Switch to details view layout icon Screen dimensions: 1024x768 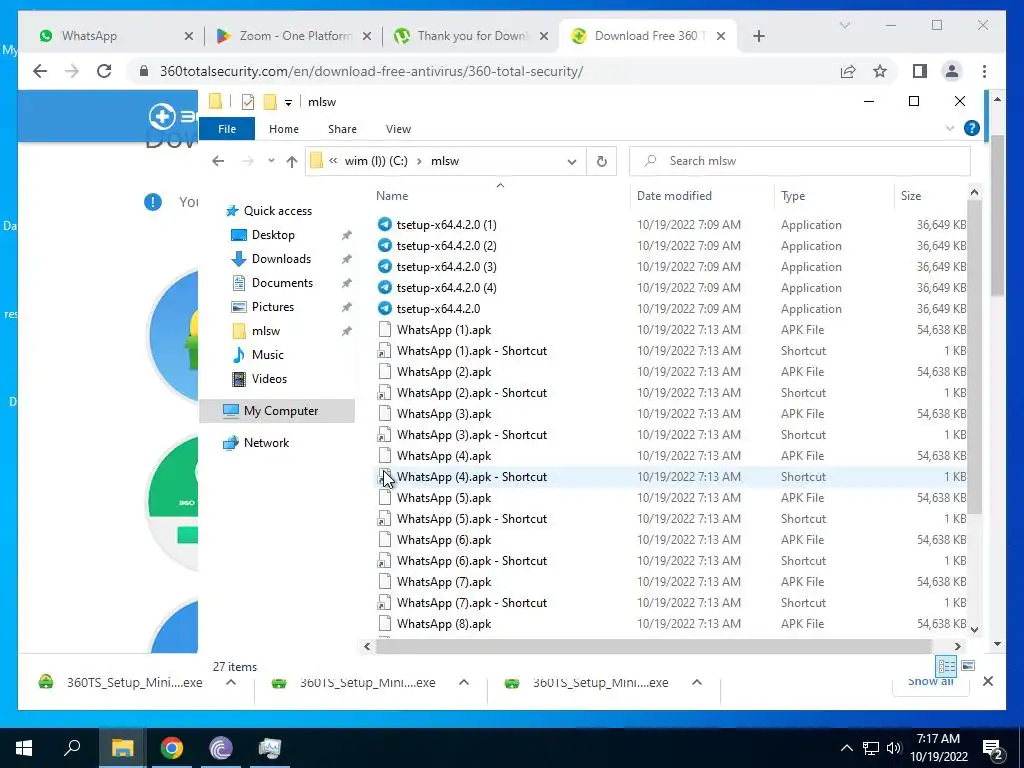click(x=946, y=666)
